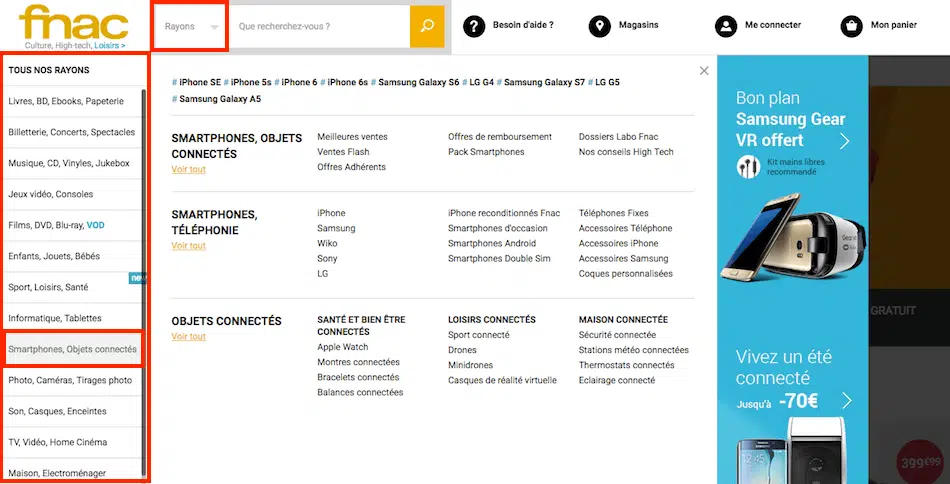Click the Que recherchez-vous search field
The height and width of the screenshot is (484, 950).
click(320, 26)
